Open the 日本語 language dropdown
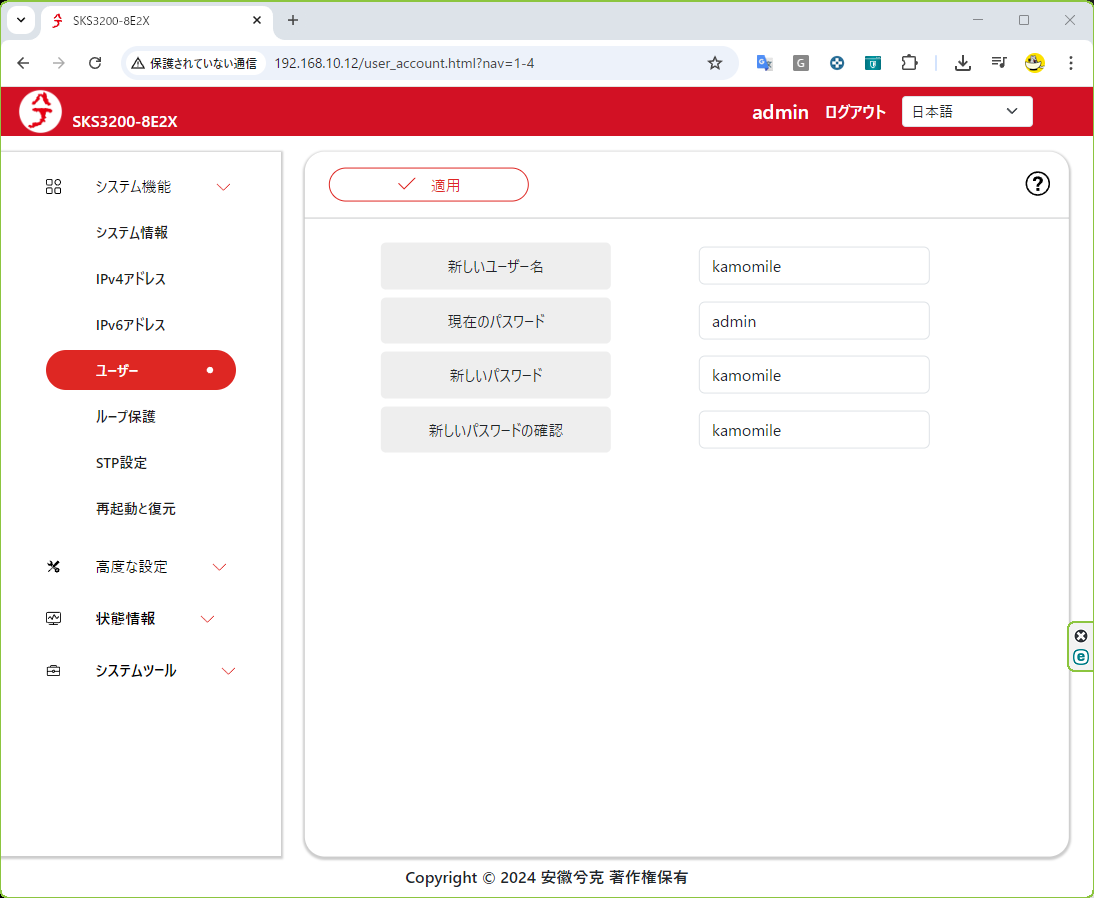Screen dimensions: 1094x898 (x=967, y=112)
